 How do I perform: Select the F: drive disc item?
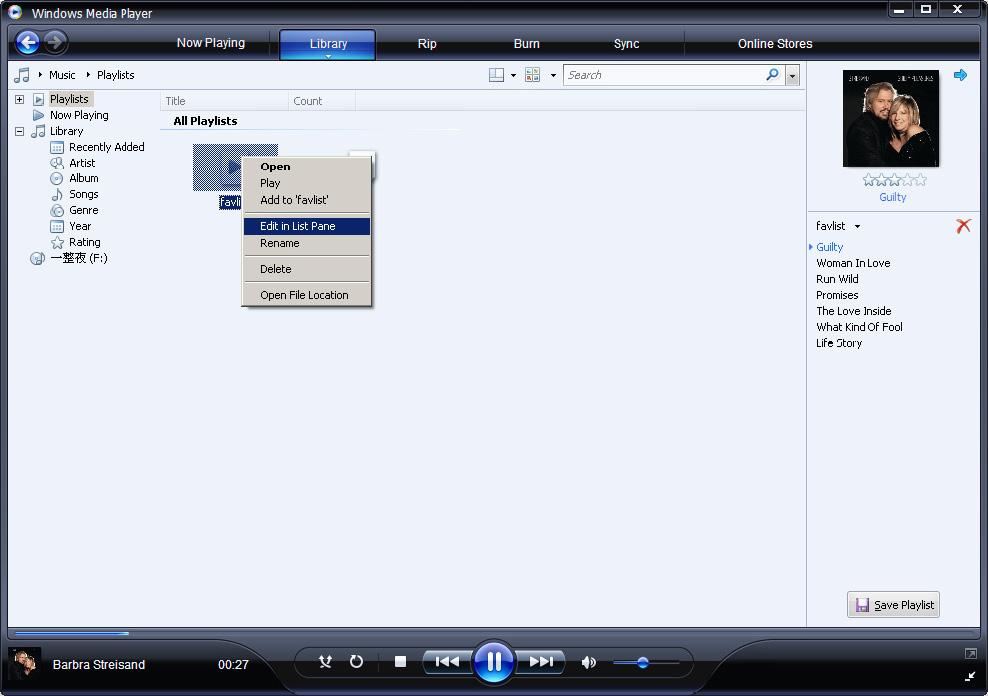pyautogui.click(x=79, y=258)
